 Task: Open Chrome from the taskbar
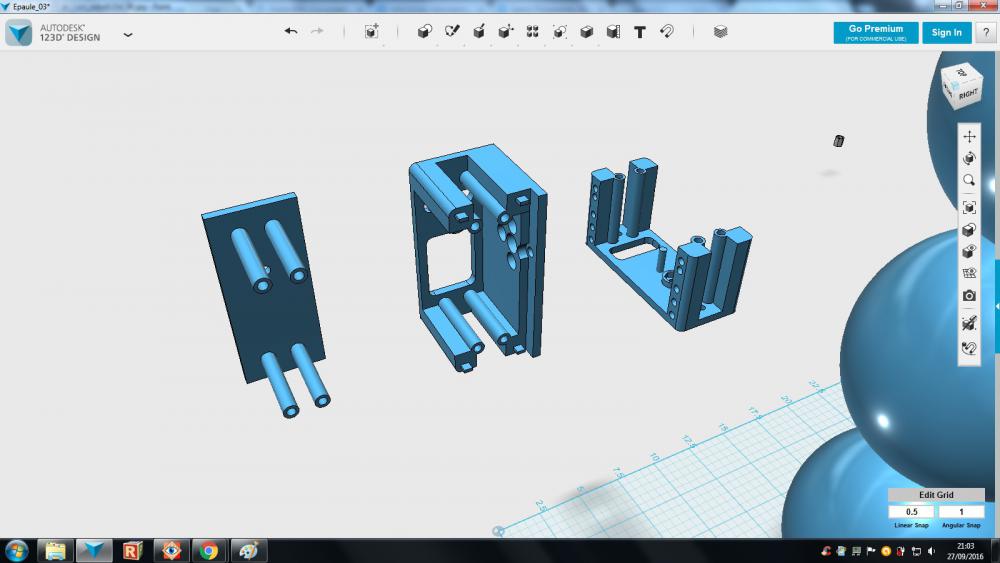(x=209, y=550)
